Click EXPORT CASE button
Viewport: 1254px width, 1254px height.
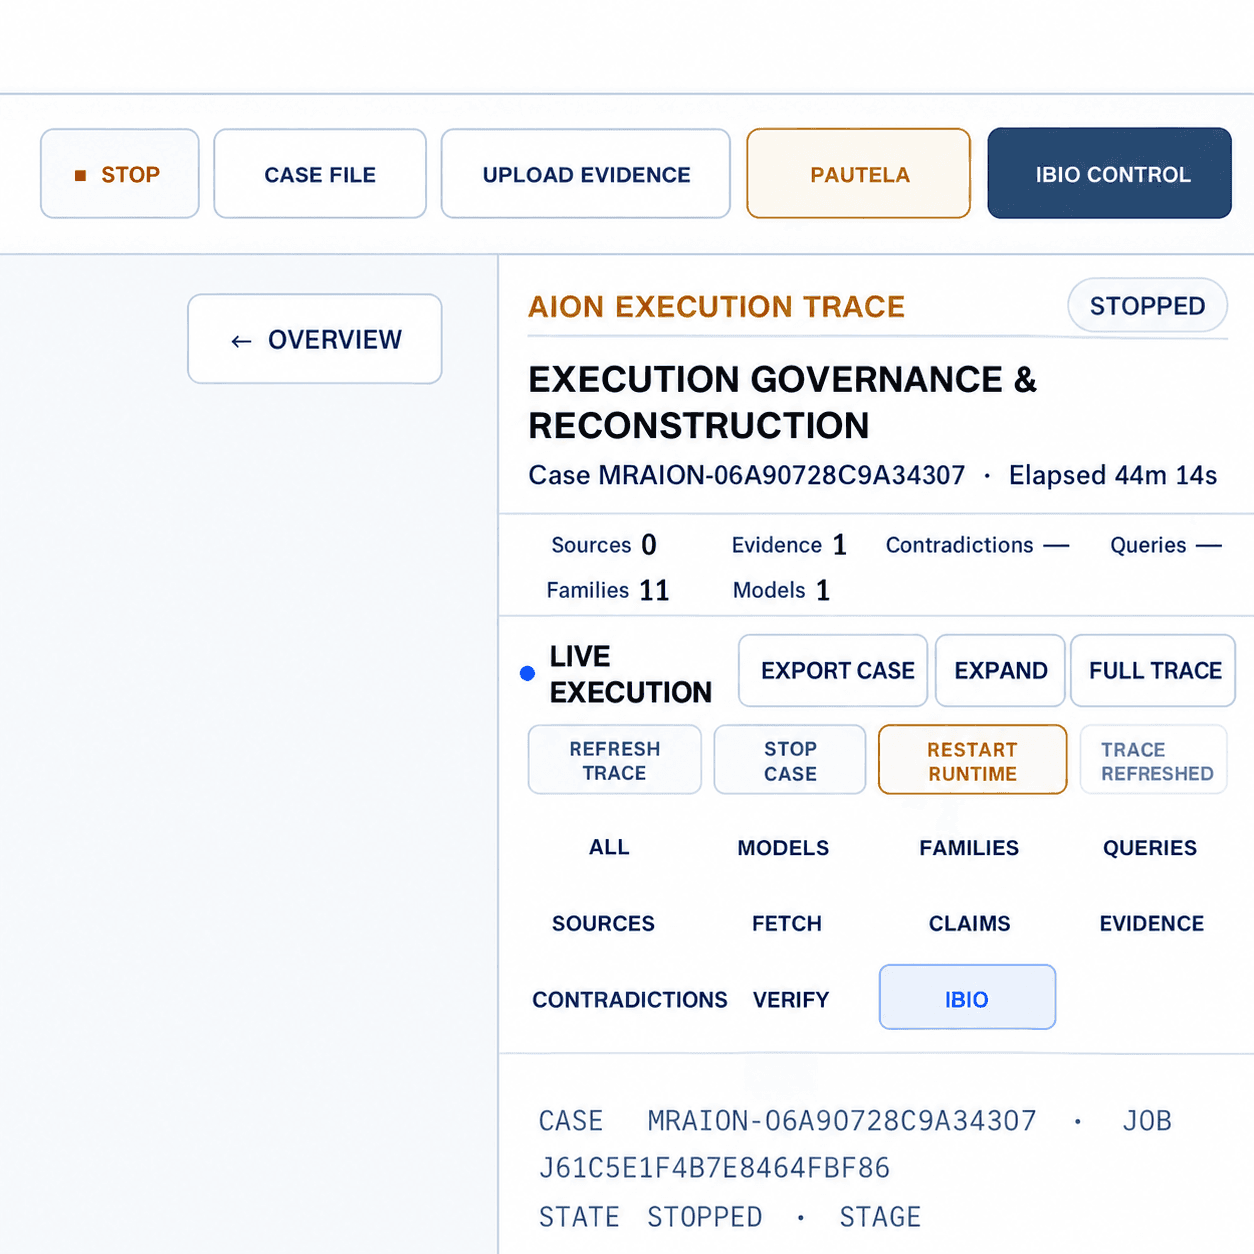833,670
